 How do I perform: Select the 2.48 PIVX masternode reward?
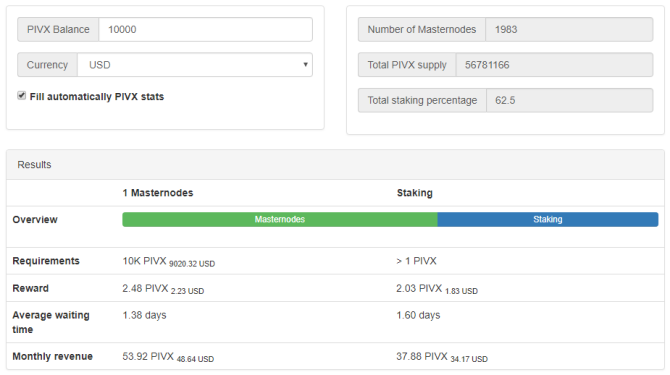(145, 288)
